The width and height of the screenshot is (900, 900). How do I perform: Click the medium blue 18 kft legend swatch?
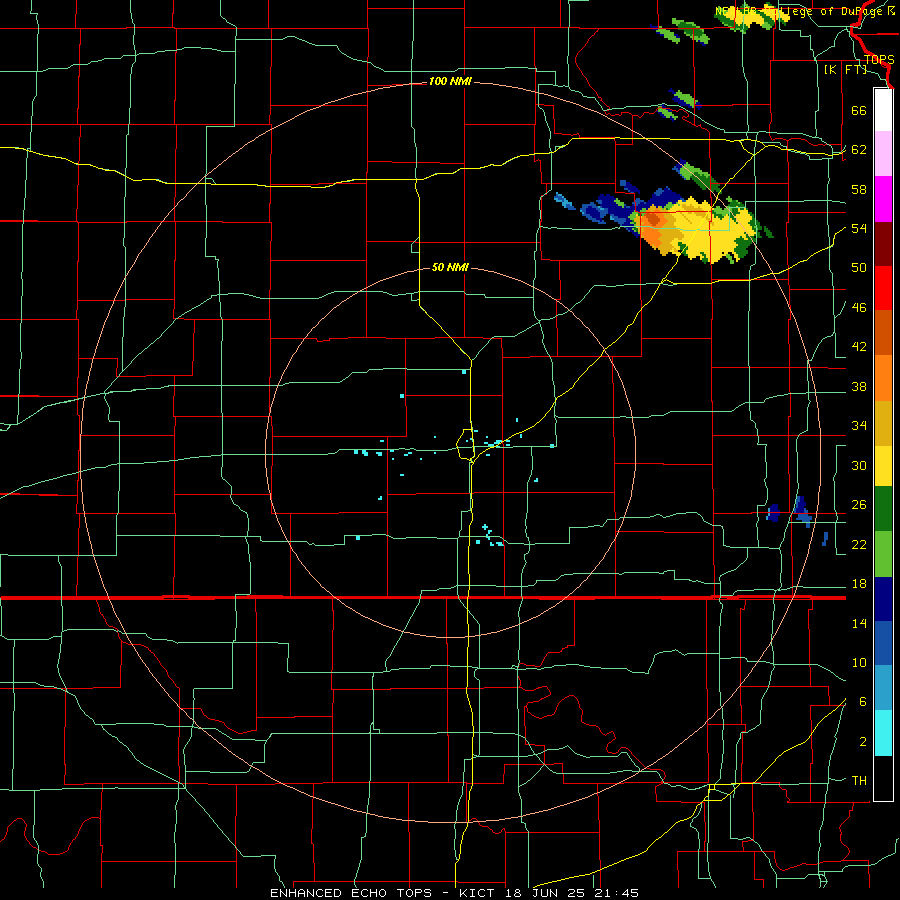pos(883,643)
